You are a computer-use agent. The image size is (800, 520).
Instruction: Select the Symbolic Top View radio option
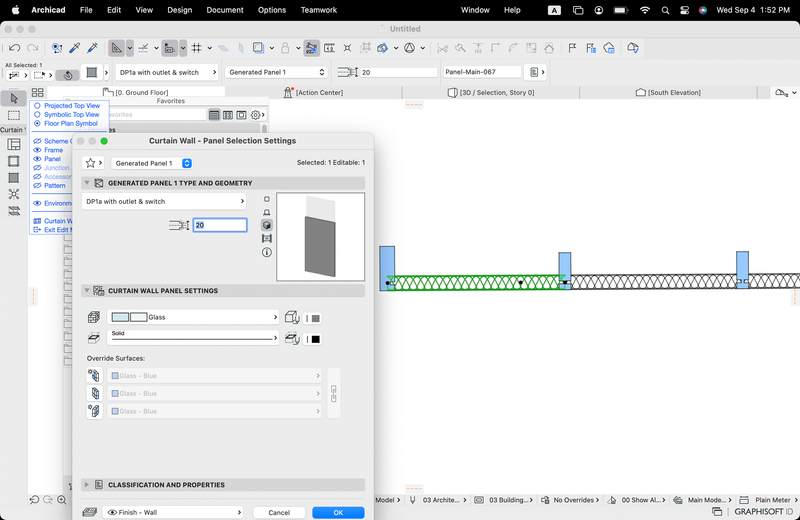[67, 114]
